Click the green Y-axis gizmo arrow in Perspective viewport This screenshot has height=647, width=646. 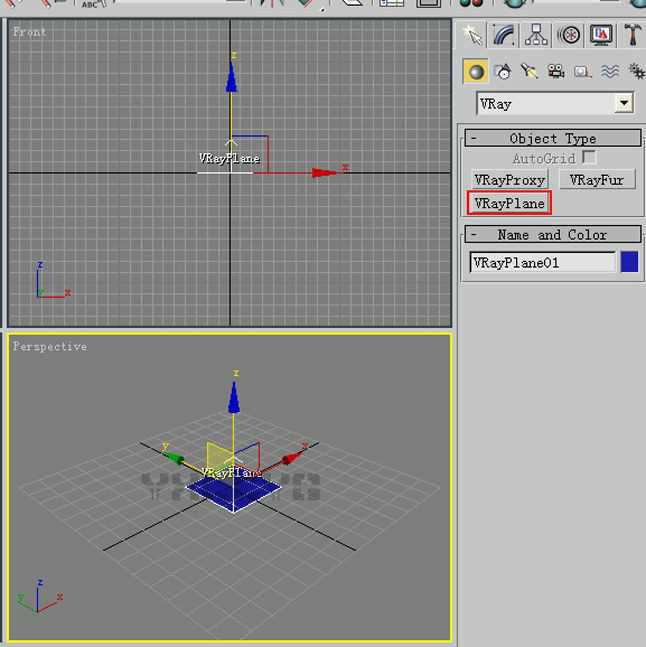point(173,458)
